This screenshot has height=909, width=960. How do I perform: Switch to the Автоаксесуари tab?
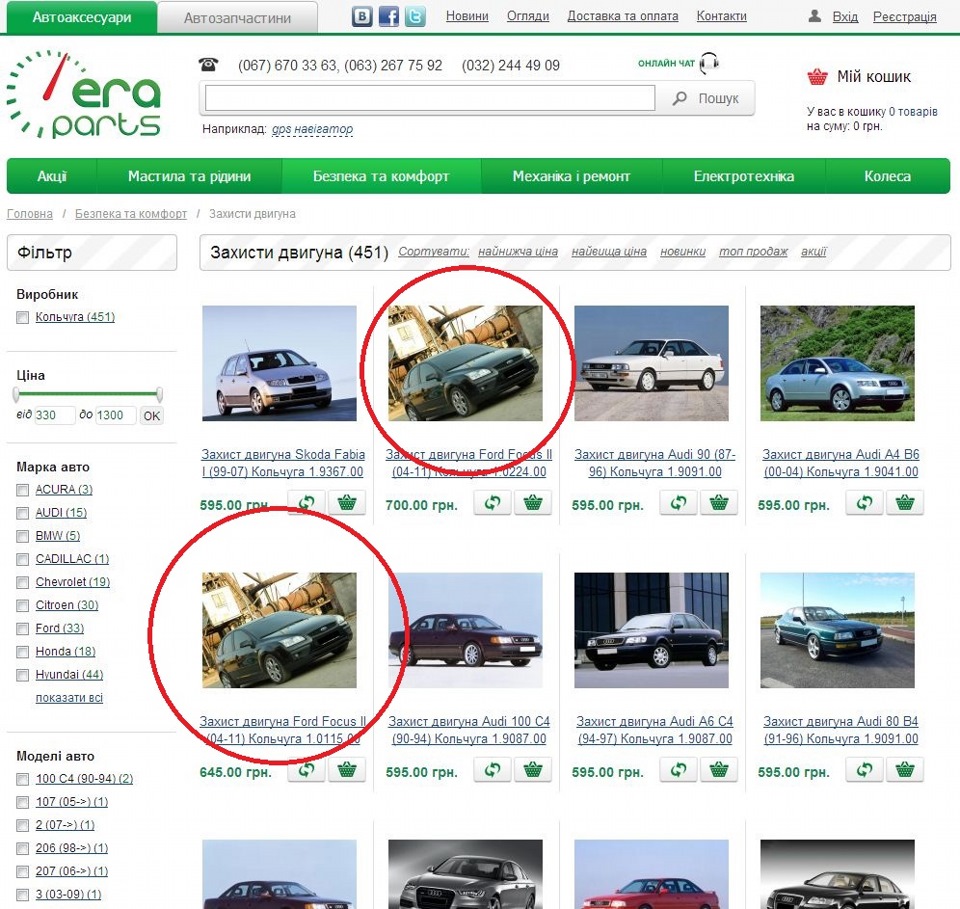pyautogui.click(x=82, y=17)
